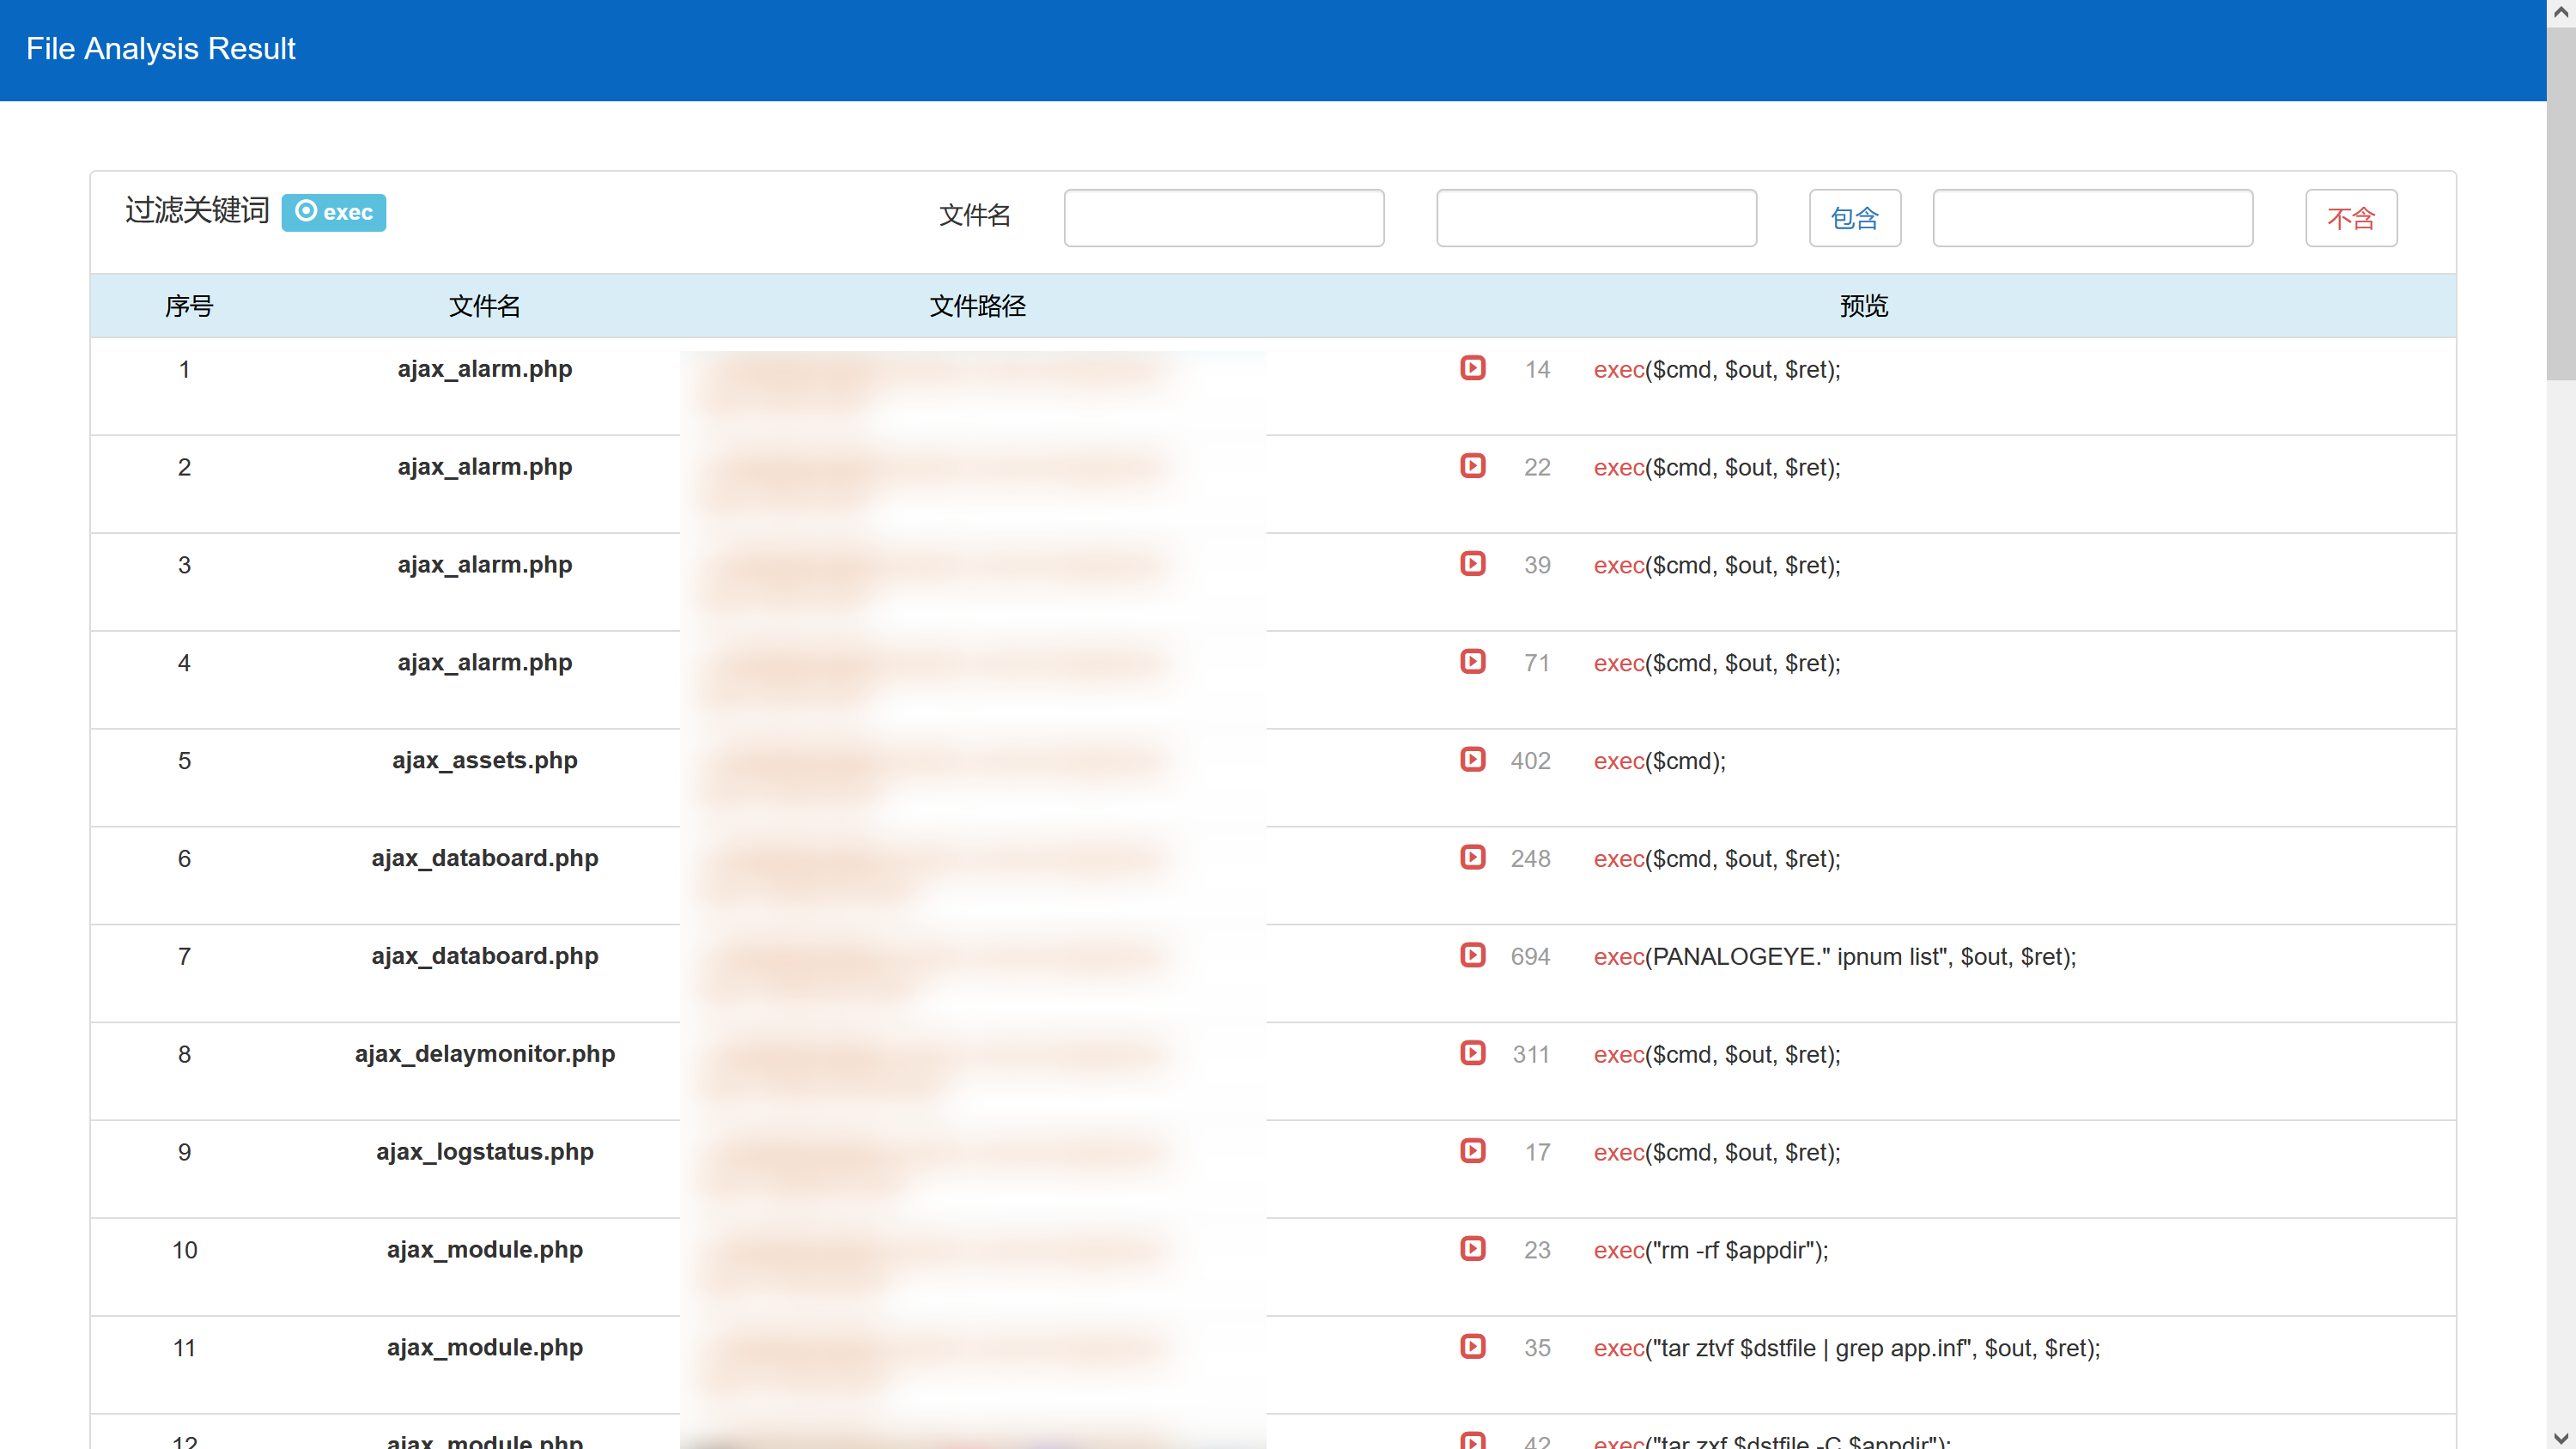Viewport: 2576px width, 1449px height.
Task: Open the preview for ajax_assets.php line 402
Action: pos(1472,759)
